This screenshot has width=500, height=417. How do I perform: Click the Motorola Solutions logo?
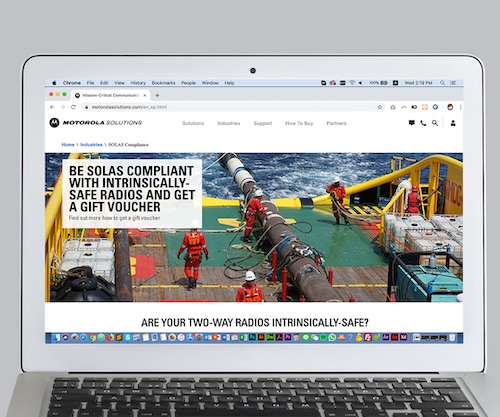click(96, 123)
